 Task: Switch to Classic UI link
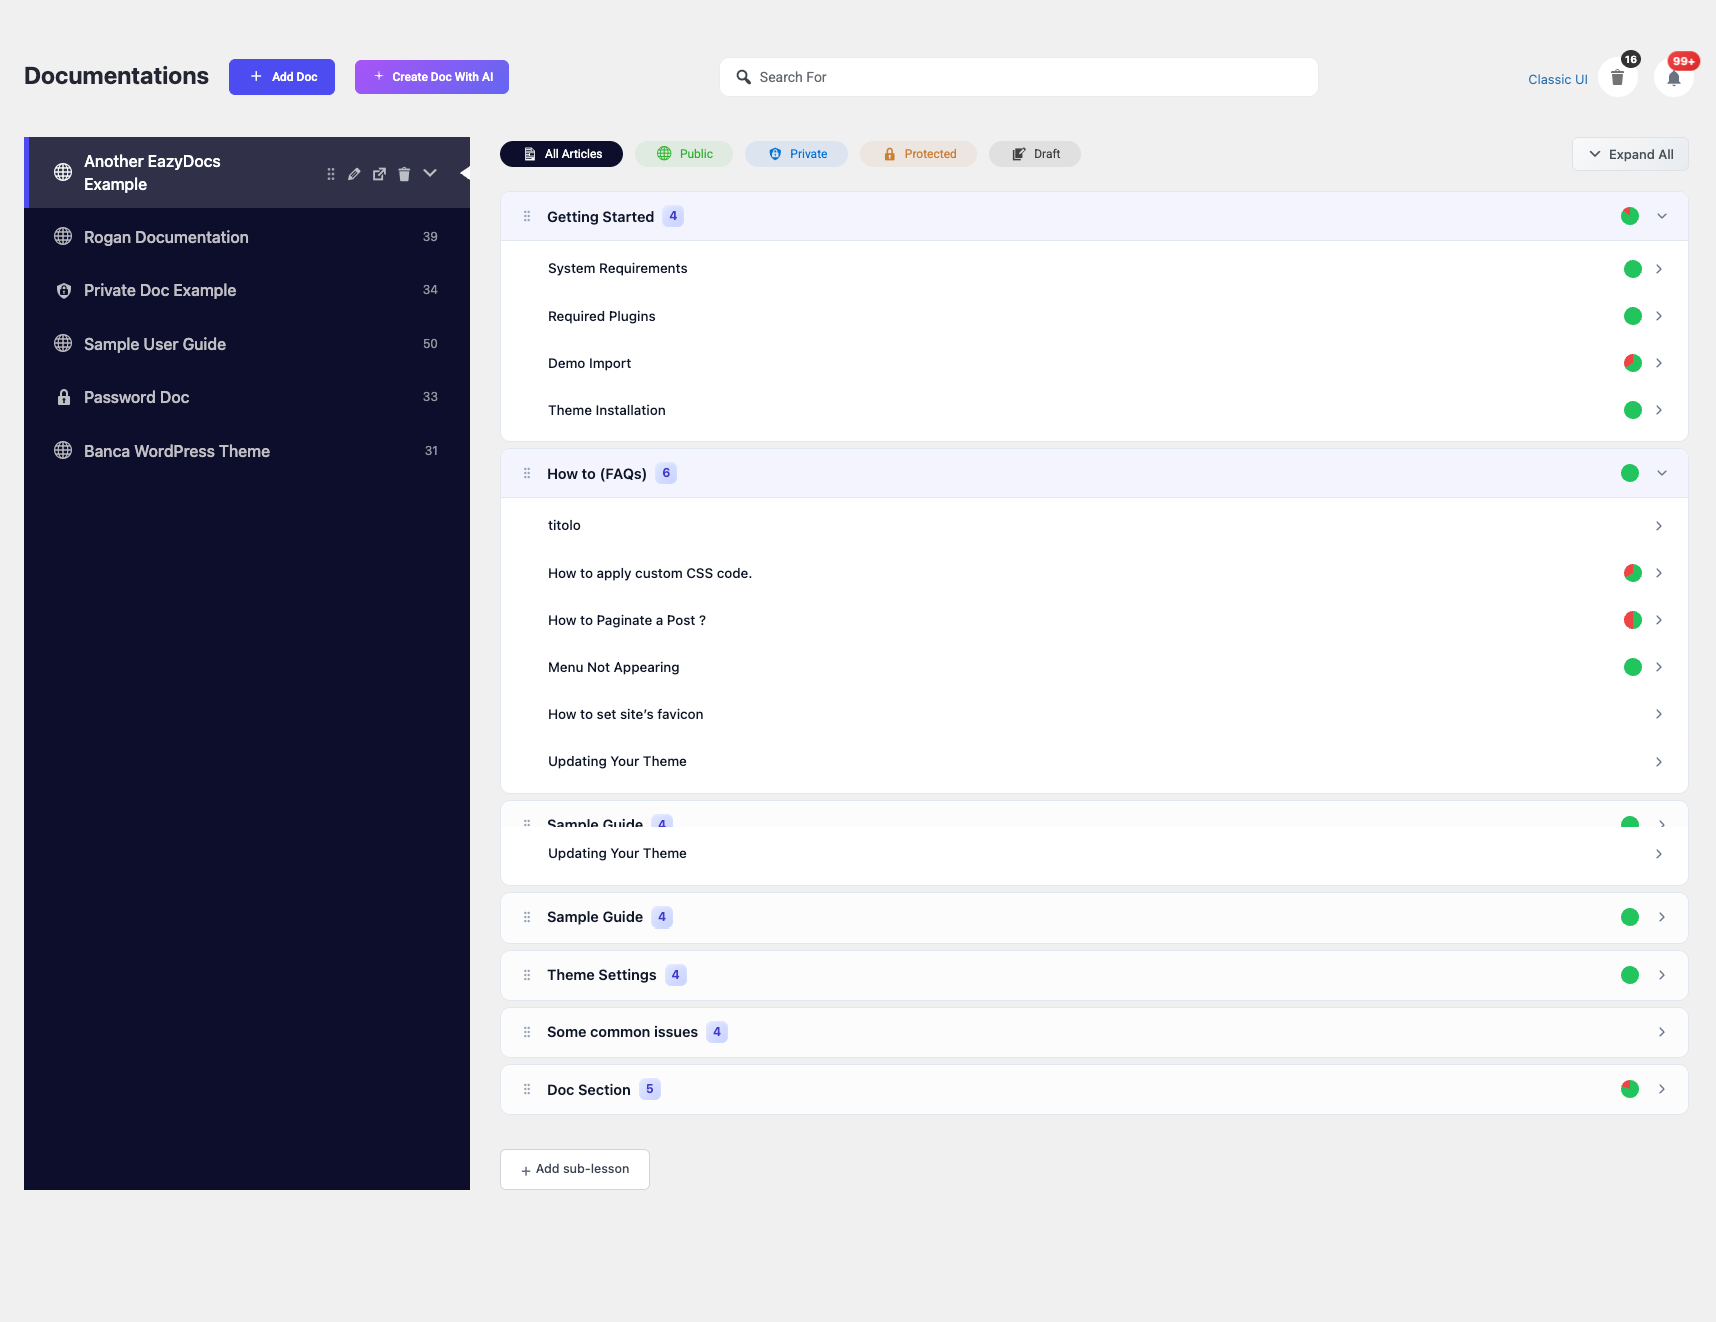point(1557,79)
